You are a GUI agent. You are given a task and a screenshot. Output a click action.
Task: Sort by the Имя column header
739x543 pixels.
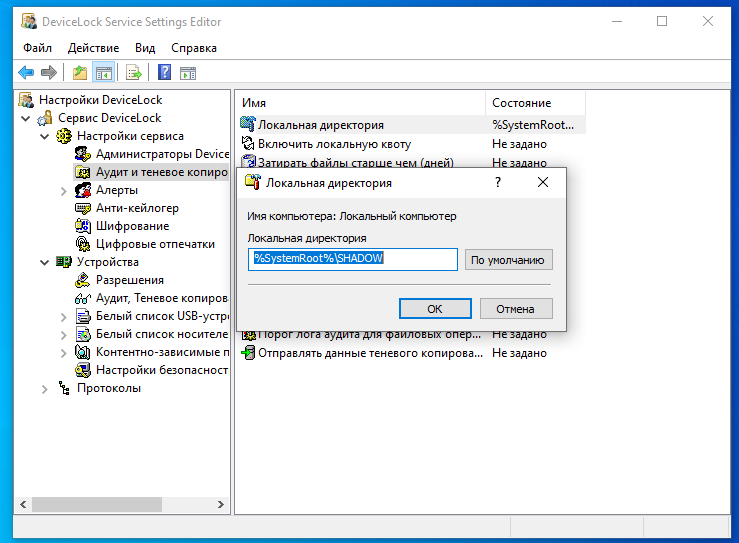tap(360, 103)
